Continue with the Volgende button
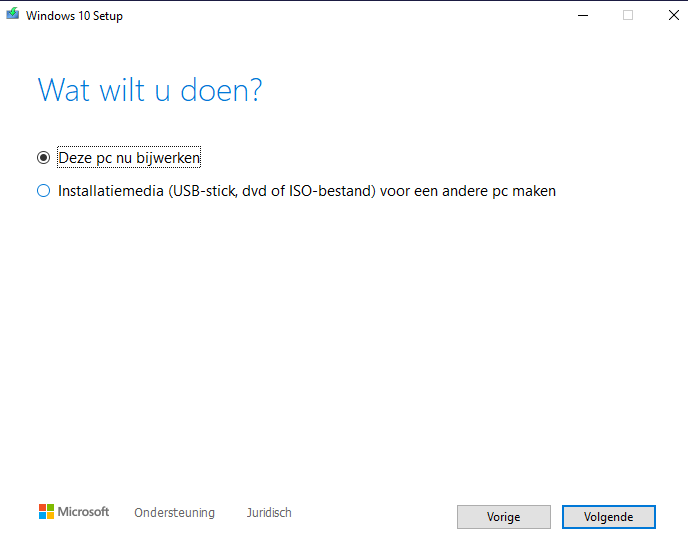Viewport: 688px width, 545px height. [x=608, y=517]
